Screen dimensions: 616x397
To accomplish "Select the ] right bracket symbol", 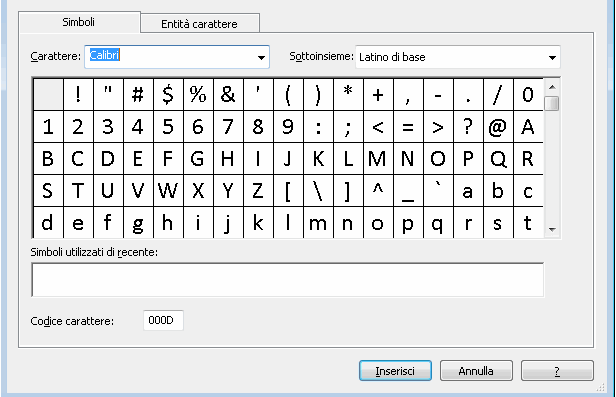I will 348,191.
